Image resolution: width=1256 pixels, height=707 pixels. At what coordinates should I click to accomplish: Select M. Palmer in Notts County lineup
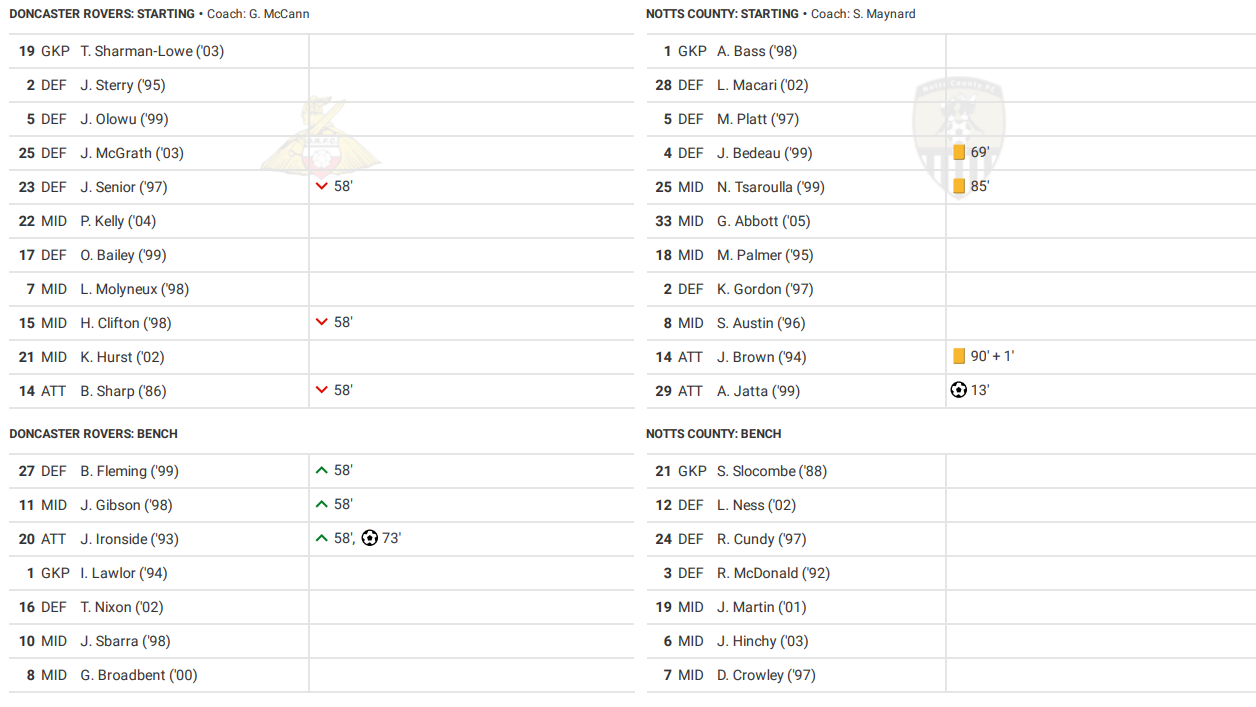click(x=765, y=255)
